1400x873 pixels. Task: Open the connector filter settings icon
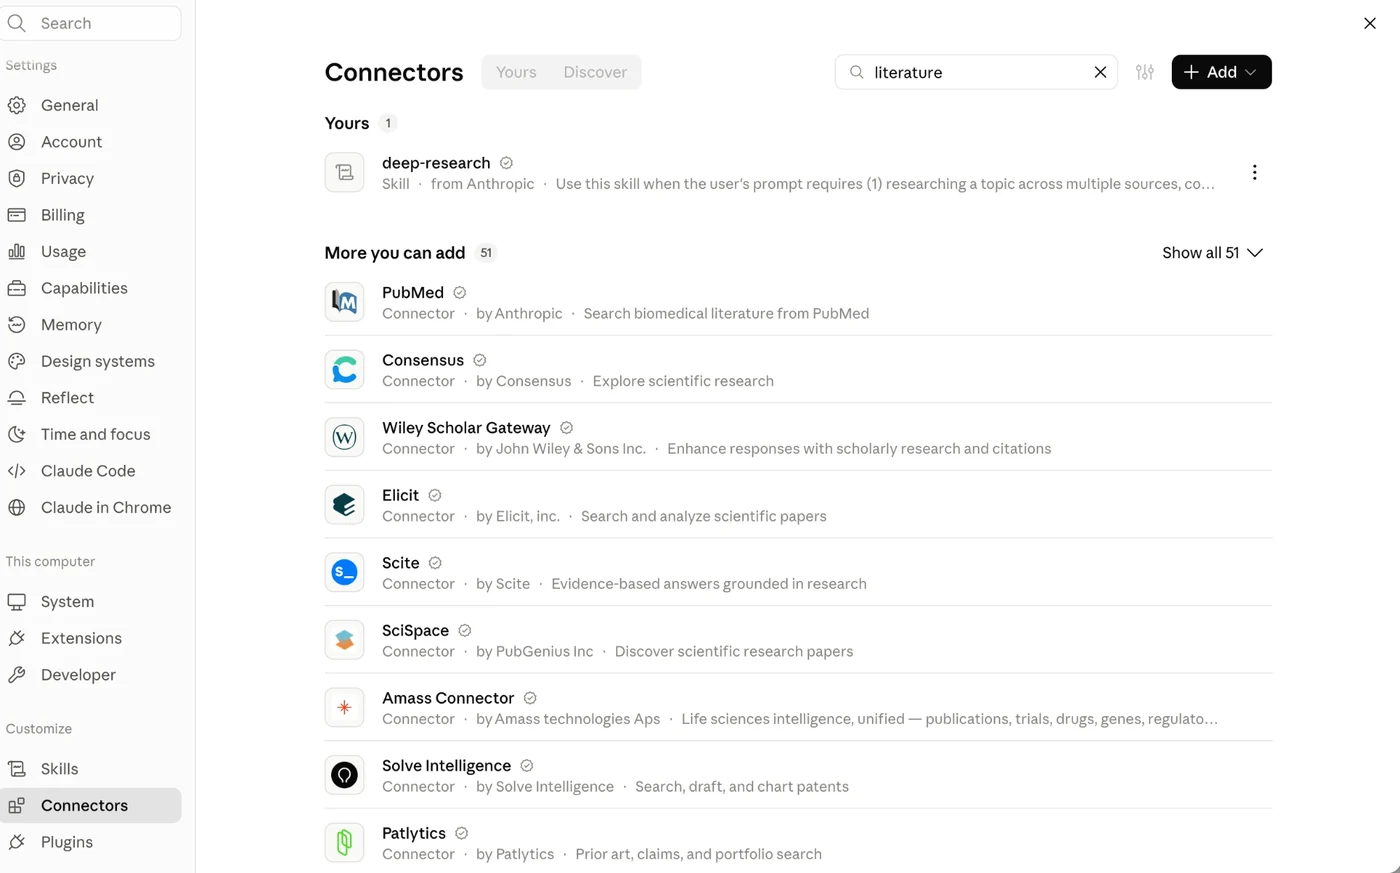pos(1145,72)
